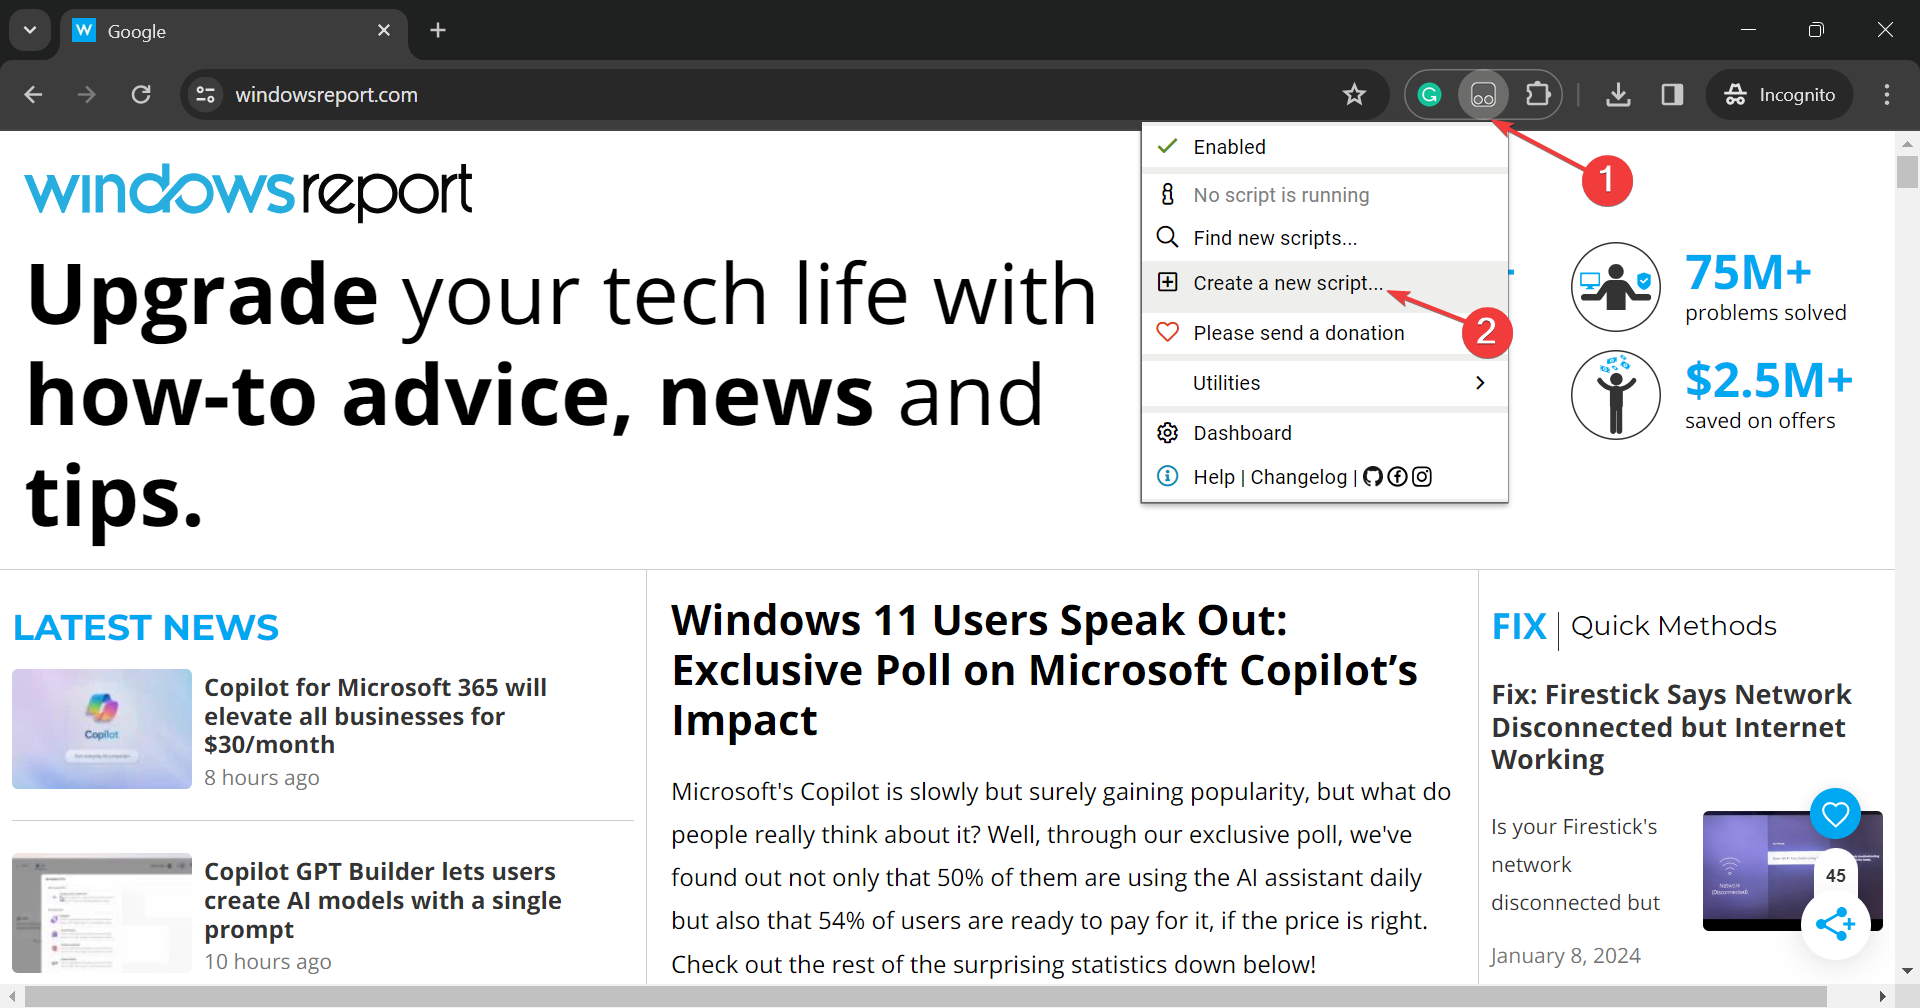Click the donation heart icon
The width and height of the screenshot is (1920, 1008).
[1168, 332]
